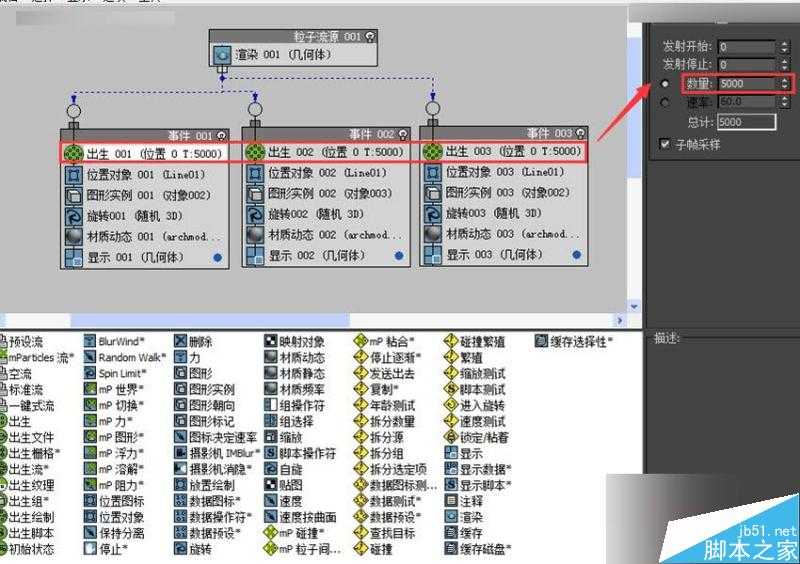The height and width of the screenshot is (564, 800).
Task: Click 数量 spinner arrows
Action: point(784,83)
